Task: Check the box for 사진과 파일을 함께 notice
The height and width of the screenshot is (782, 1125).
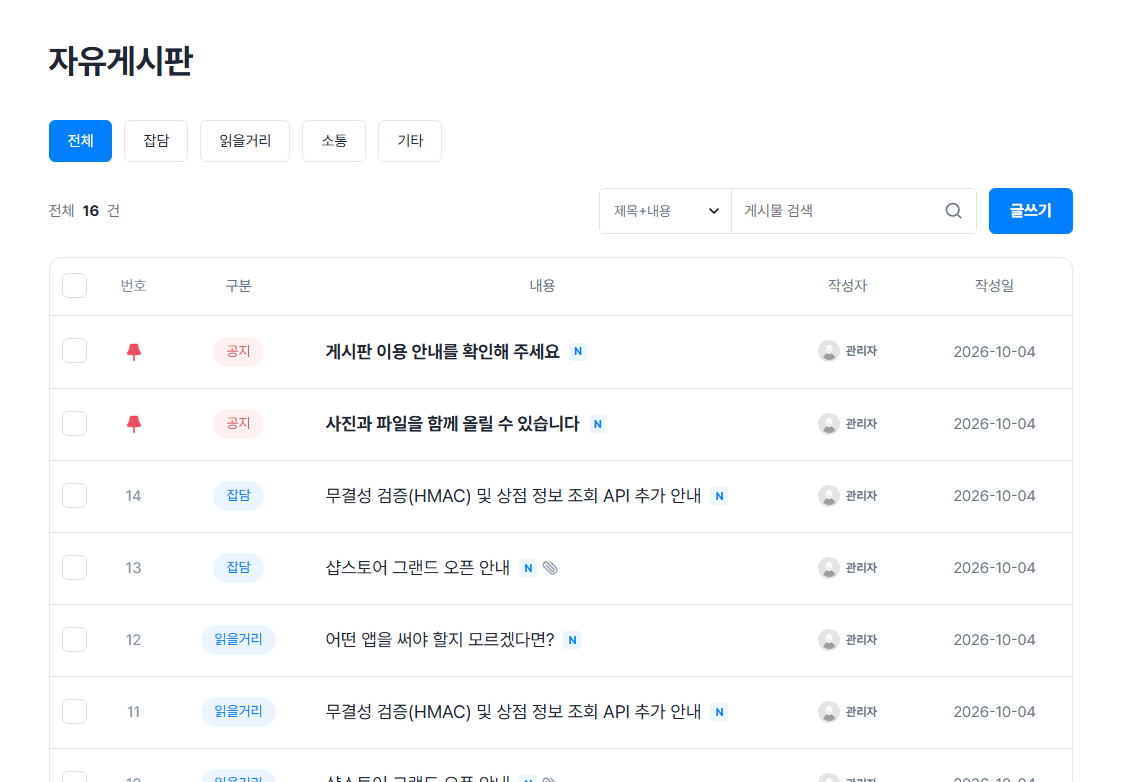Action: 75,424
